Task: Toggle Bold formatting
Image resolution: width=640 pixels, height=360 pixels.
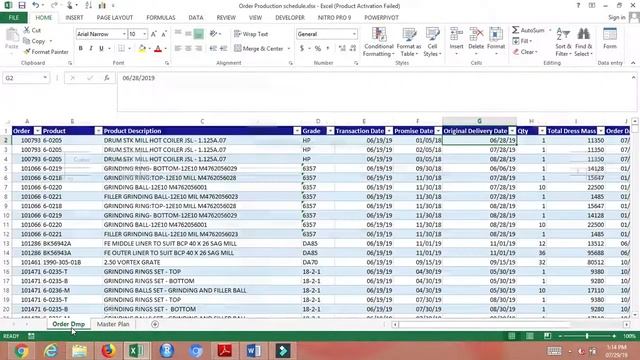Action: (81, 49)
